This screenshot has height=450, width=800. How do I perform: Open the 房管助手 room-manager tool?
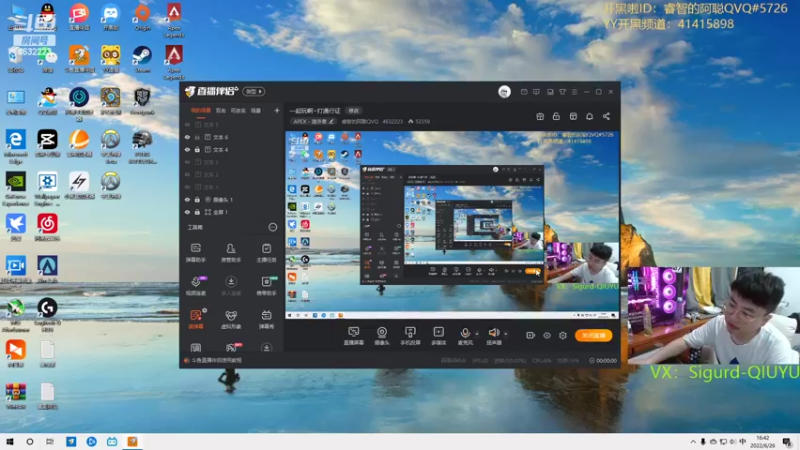[x=231, y=253]
